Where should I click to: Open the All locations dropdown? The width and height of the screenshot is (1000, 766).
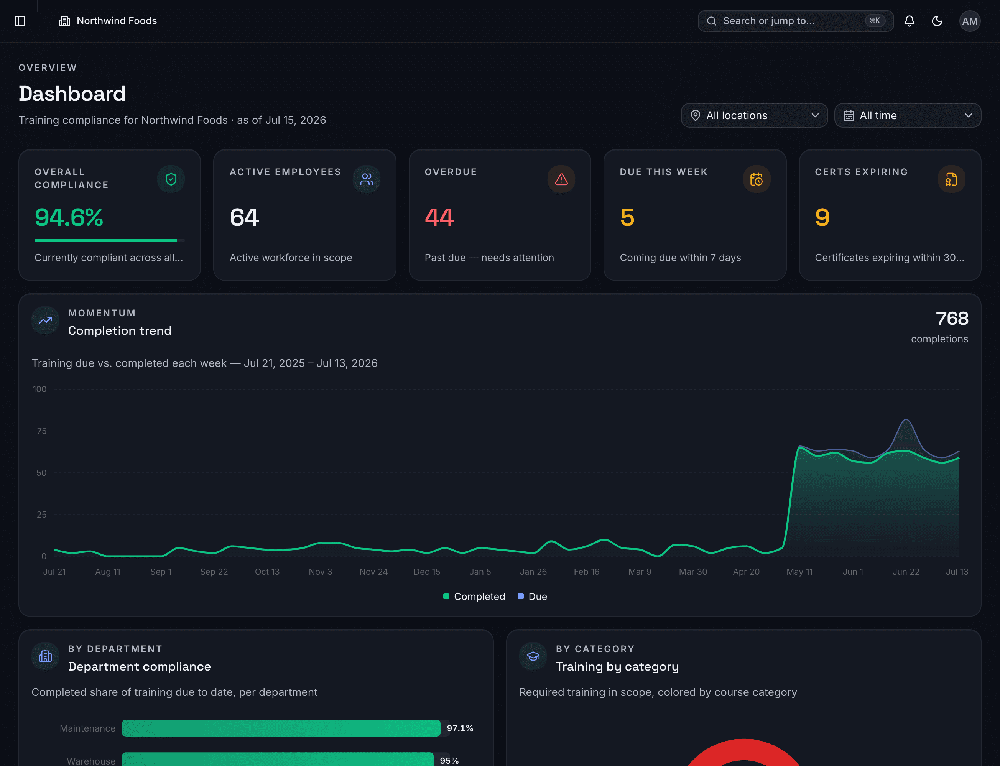coord(754,115)
